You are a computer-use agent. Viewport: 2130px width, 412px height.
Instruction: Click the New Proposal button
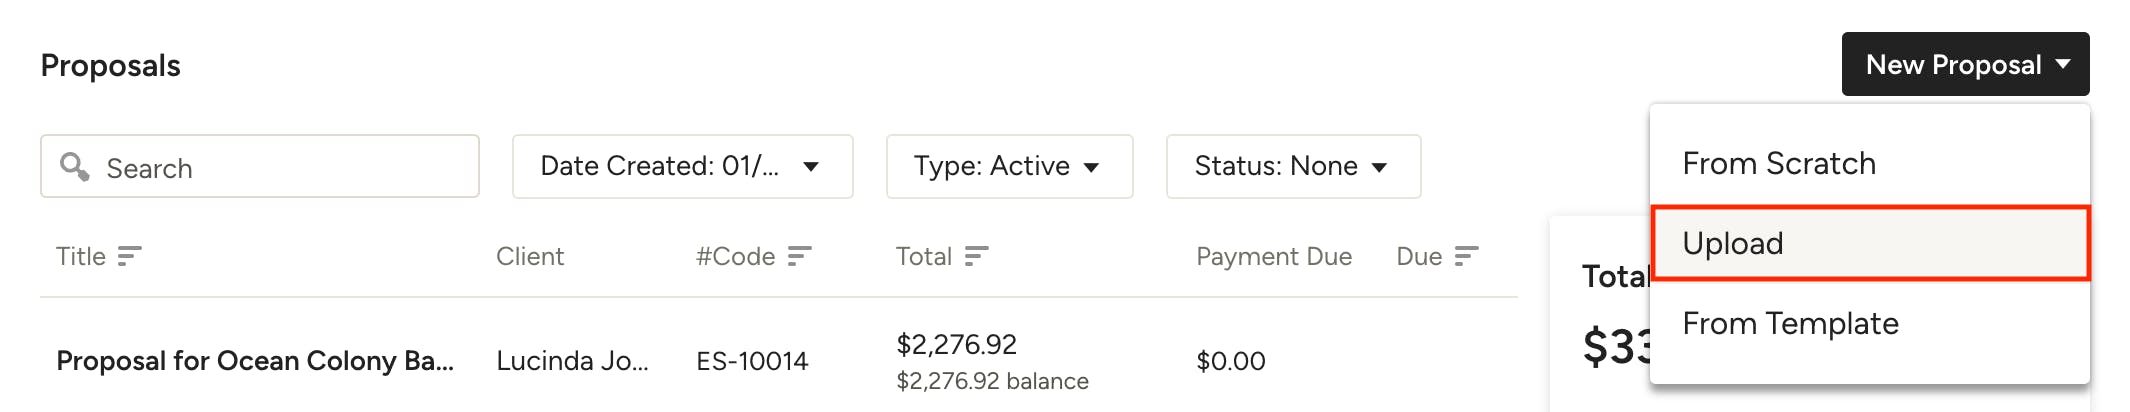[x=1966, y=64]
